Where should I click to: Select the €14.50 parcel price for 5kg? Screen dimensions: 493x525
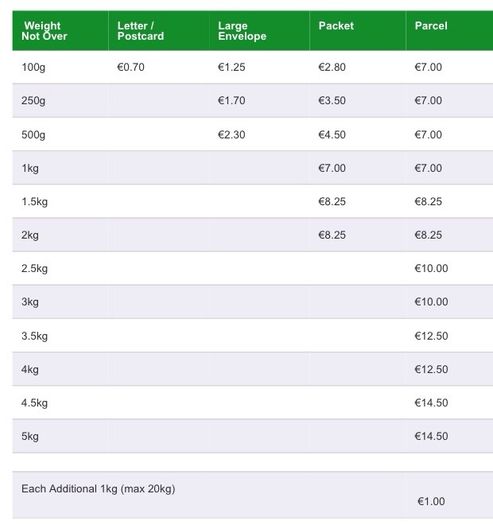tap(431, 436)
